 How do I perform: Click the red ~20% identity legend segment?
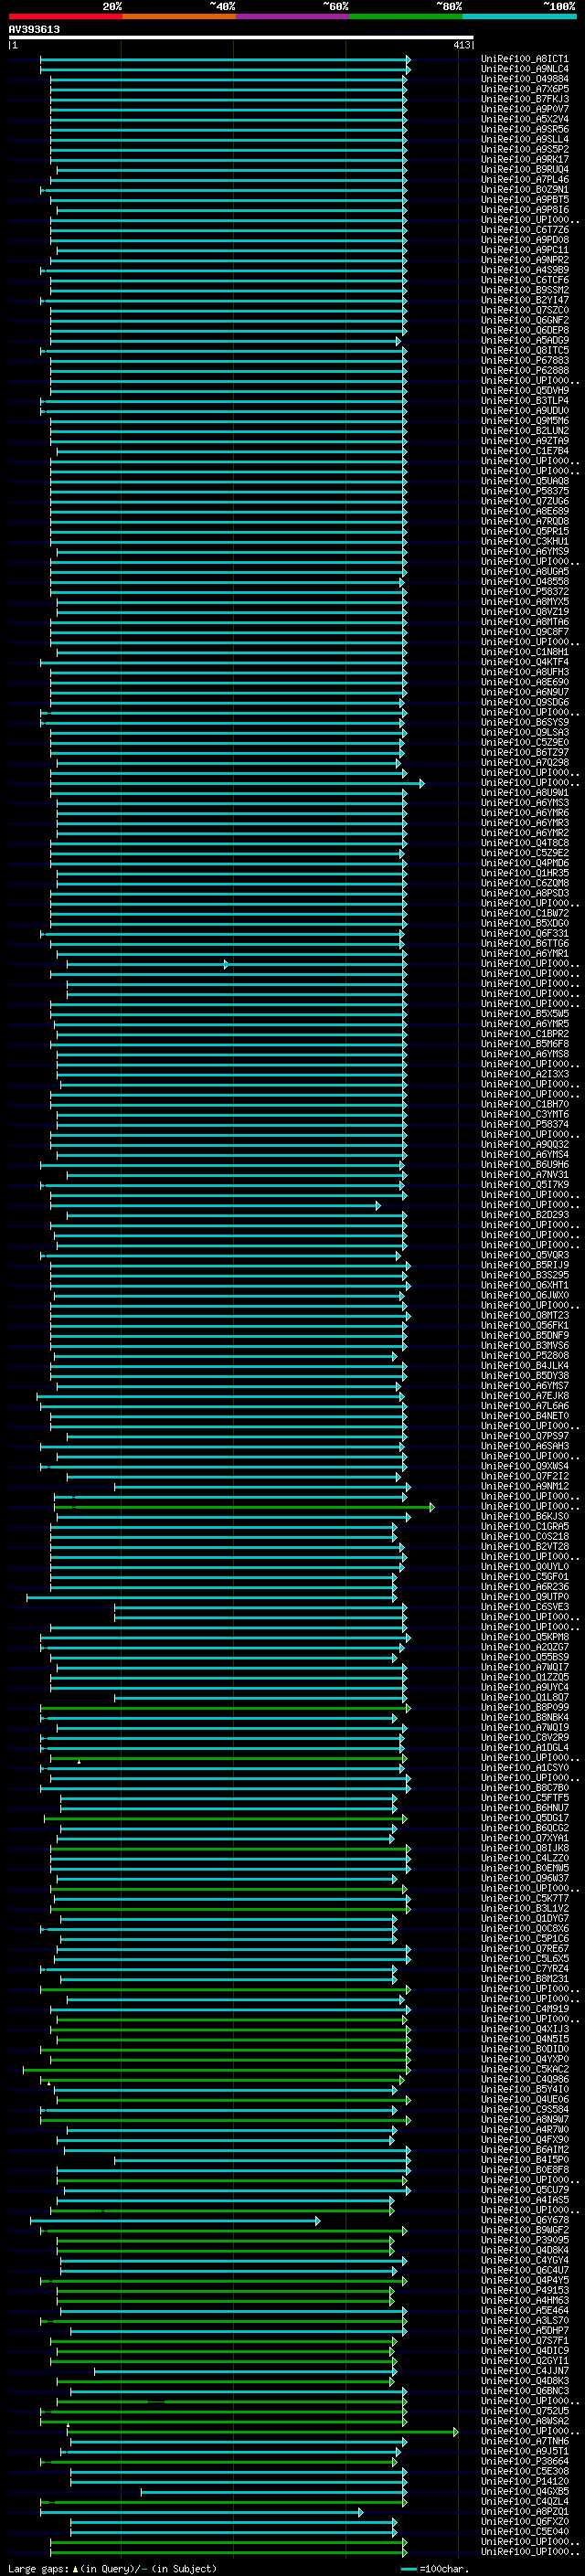[65, 16]
